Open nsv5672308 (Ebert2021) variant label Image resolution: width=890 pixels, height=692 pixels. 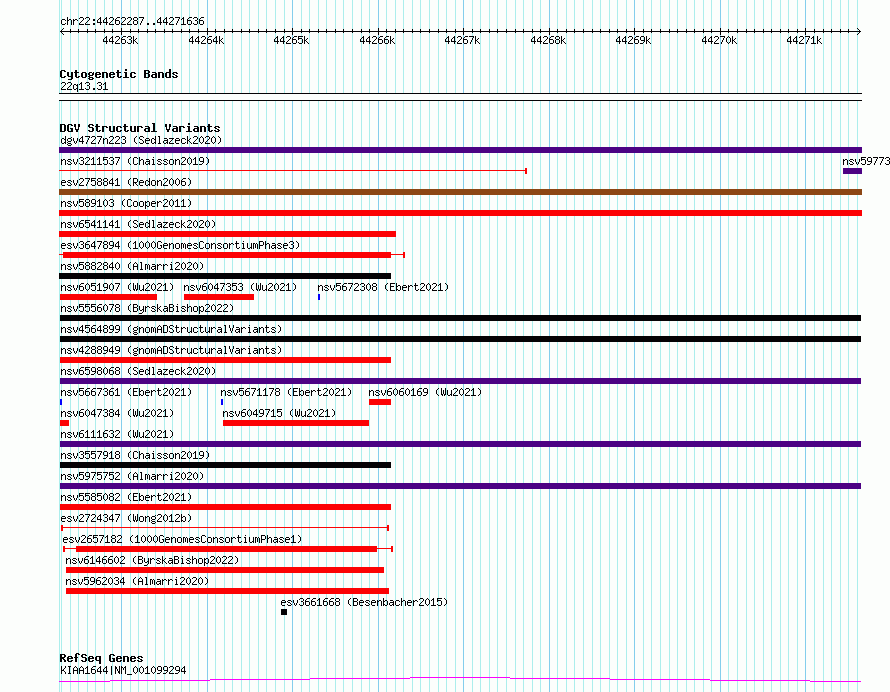pos(383,287)
